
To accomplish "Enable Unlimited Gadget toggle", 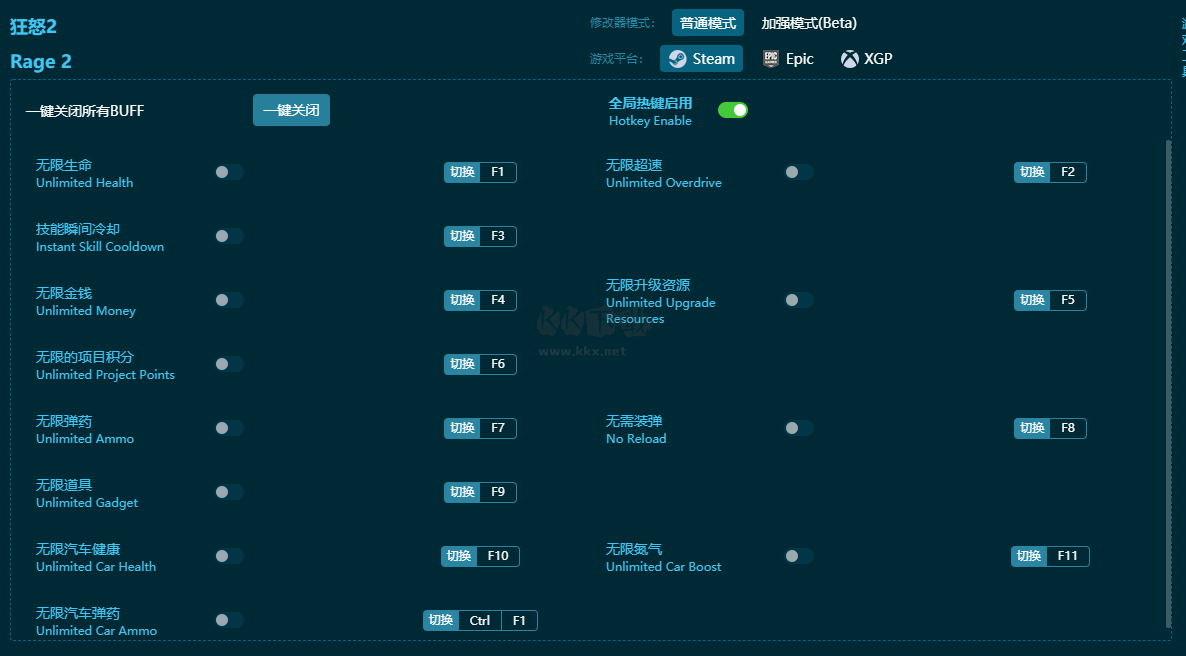I will click(x=228, y=492).
